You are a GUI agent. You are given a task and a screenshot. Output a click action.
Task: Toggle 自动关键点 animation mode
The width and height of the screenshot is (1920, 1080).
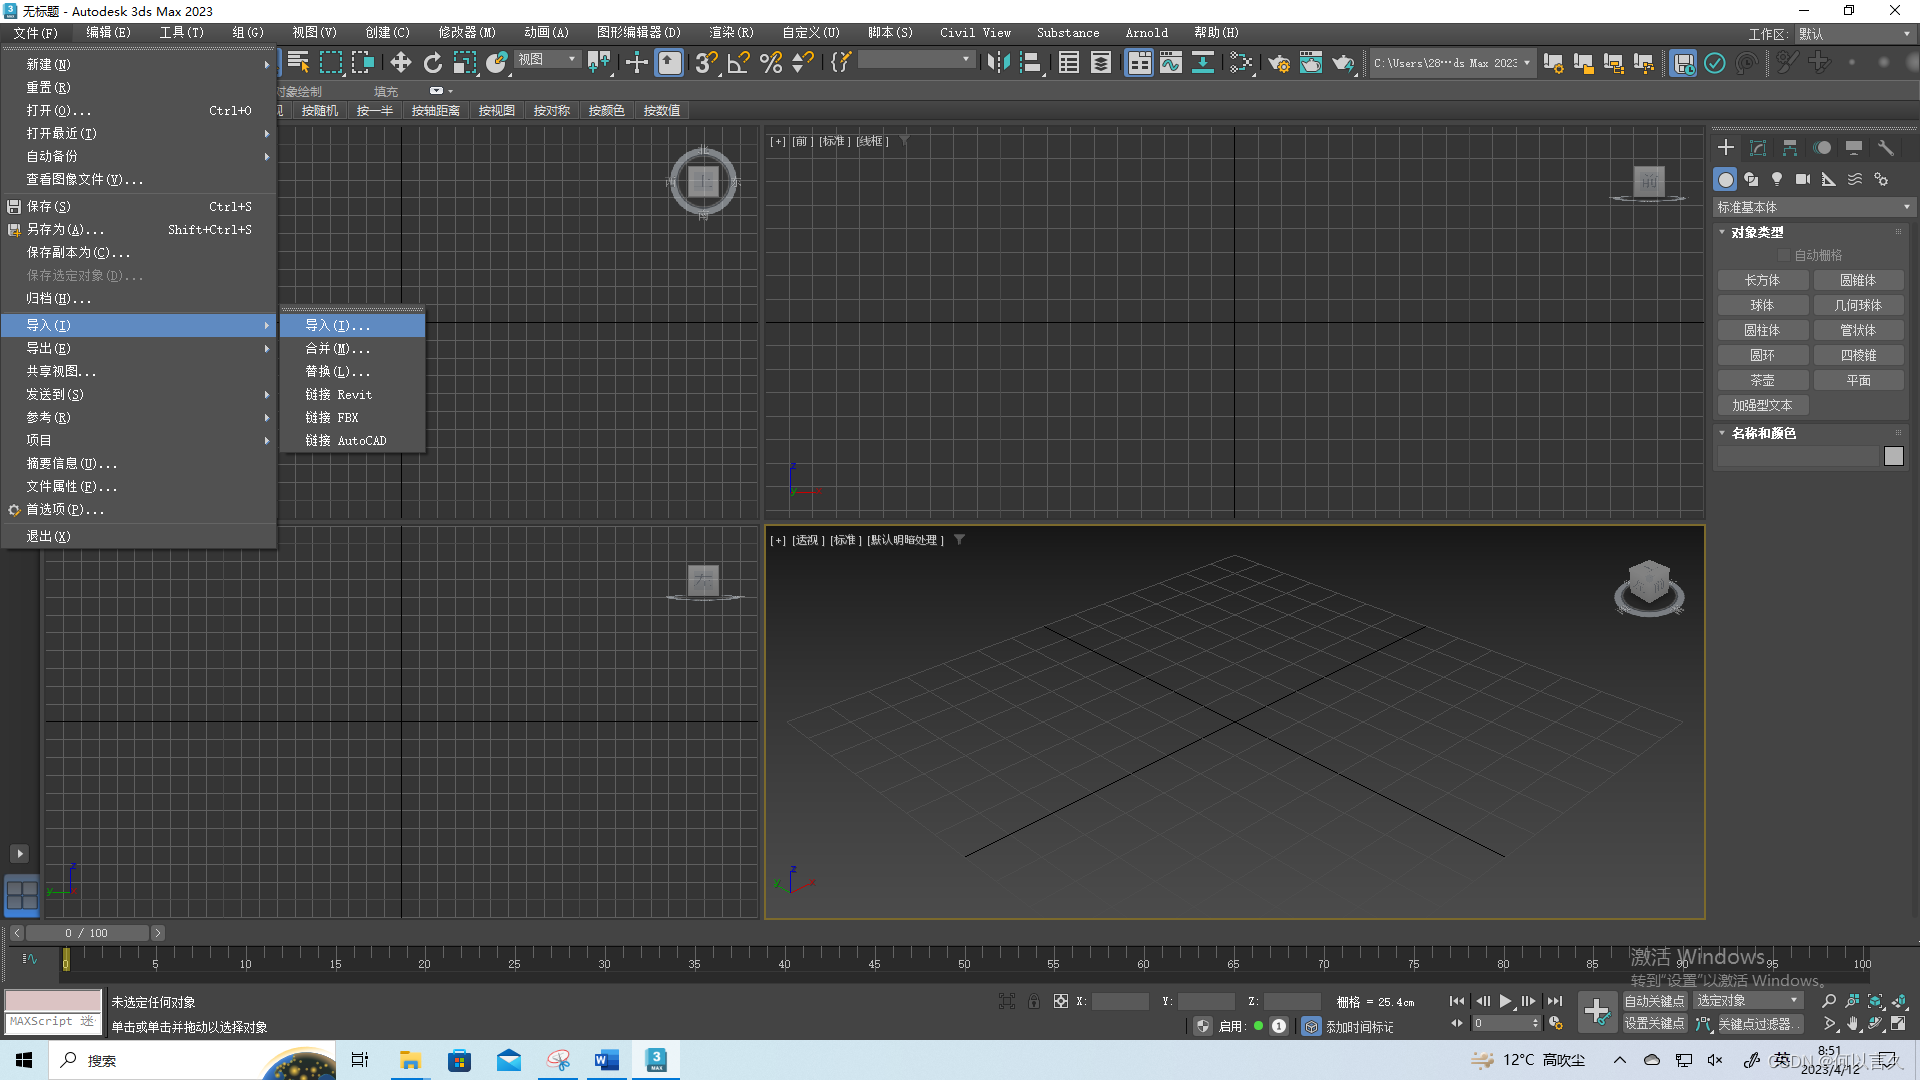pyautogui.click(x=1657, y=1000)
